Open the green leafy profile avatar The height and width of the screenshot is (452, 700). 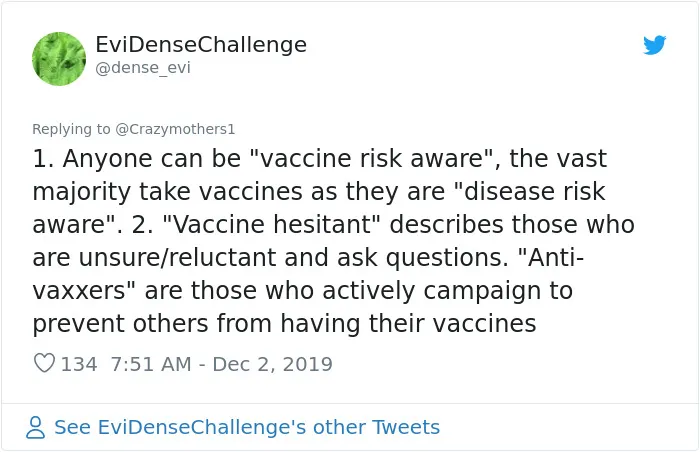pyautogui.click(x=59, y=59)
